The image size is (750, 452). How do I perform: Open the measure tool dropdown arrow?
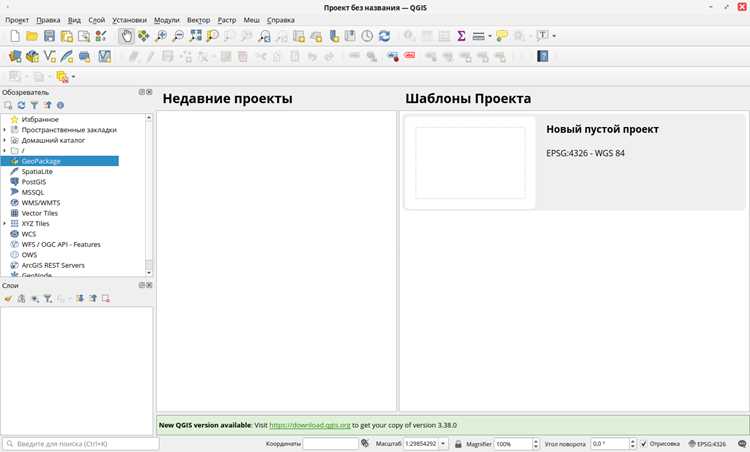click(x=490, y=36)
